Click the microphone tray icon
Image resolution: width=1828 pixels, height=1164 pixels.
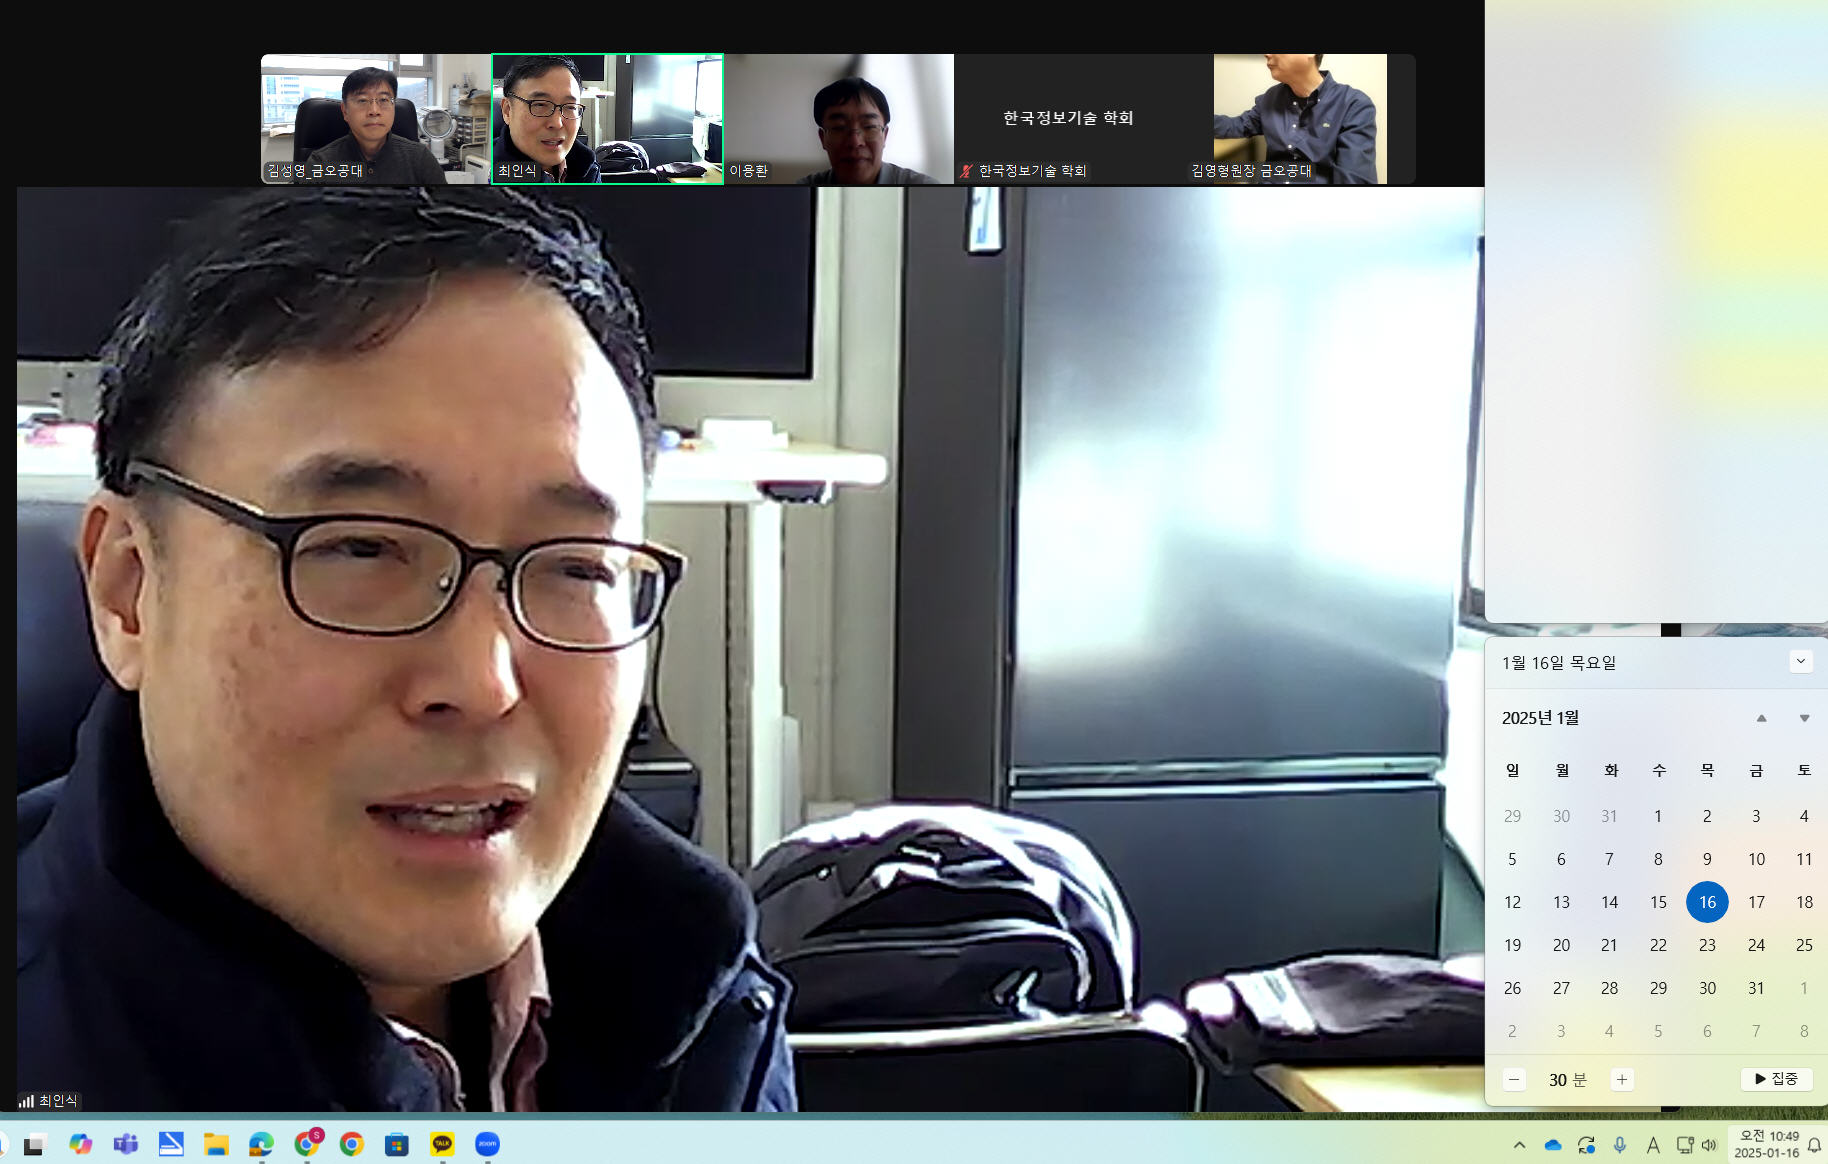pyautogui.click(x=1619, y=1145)
